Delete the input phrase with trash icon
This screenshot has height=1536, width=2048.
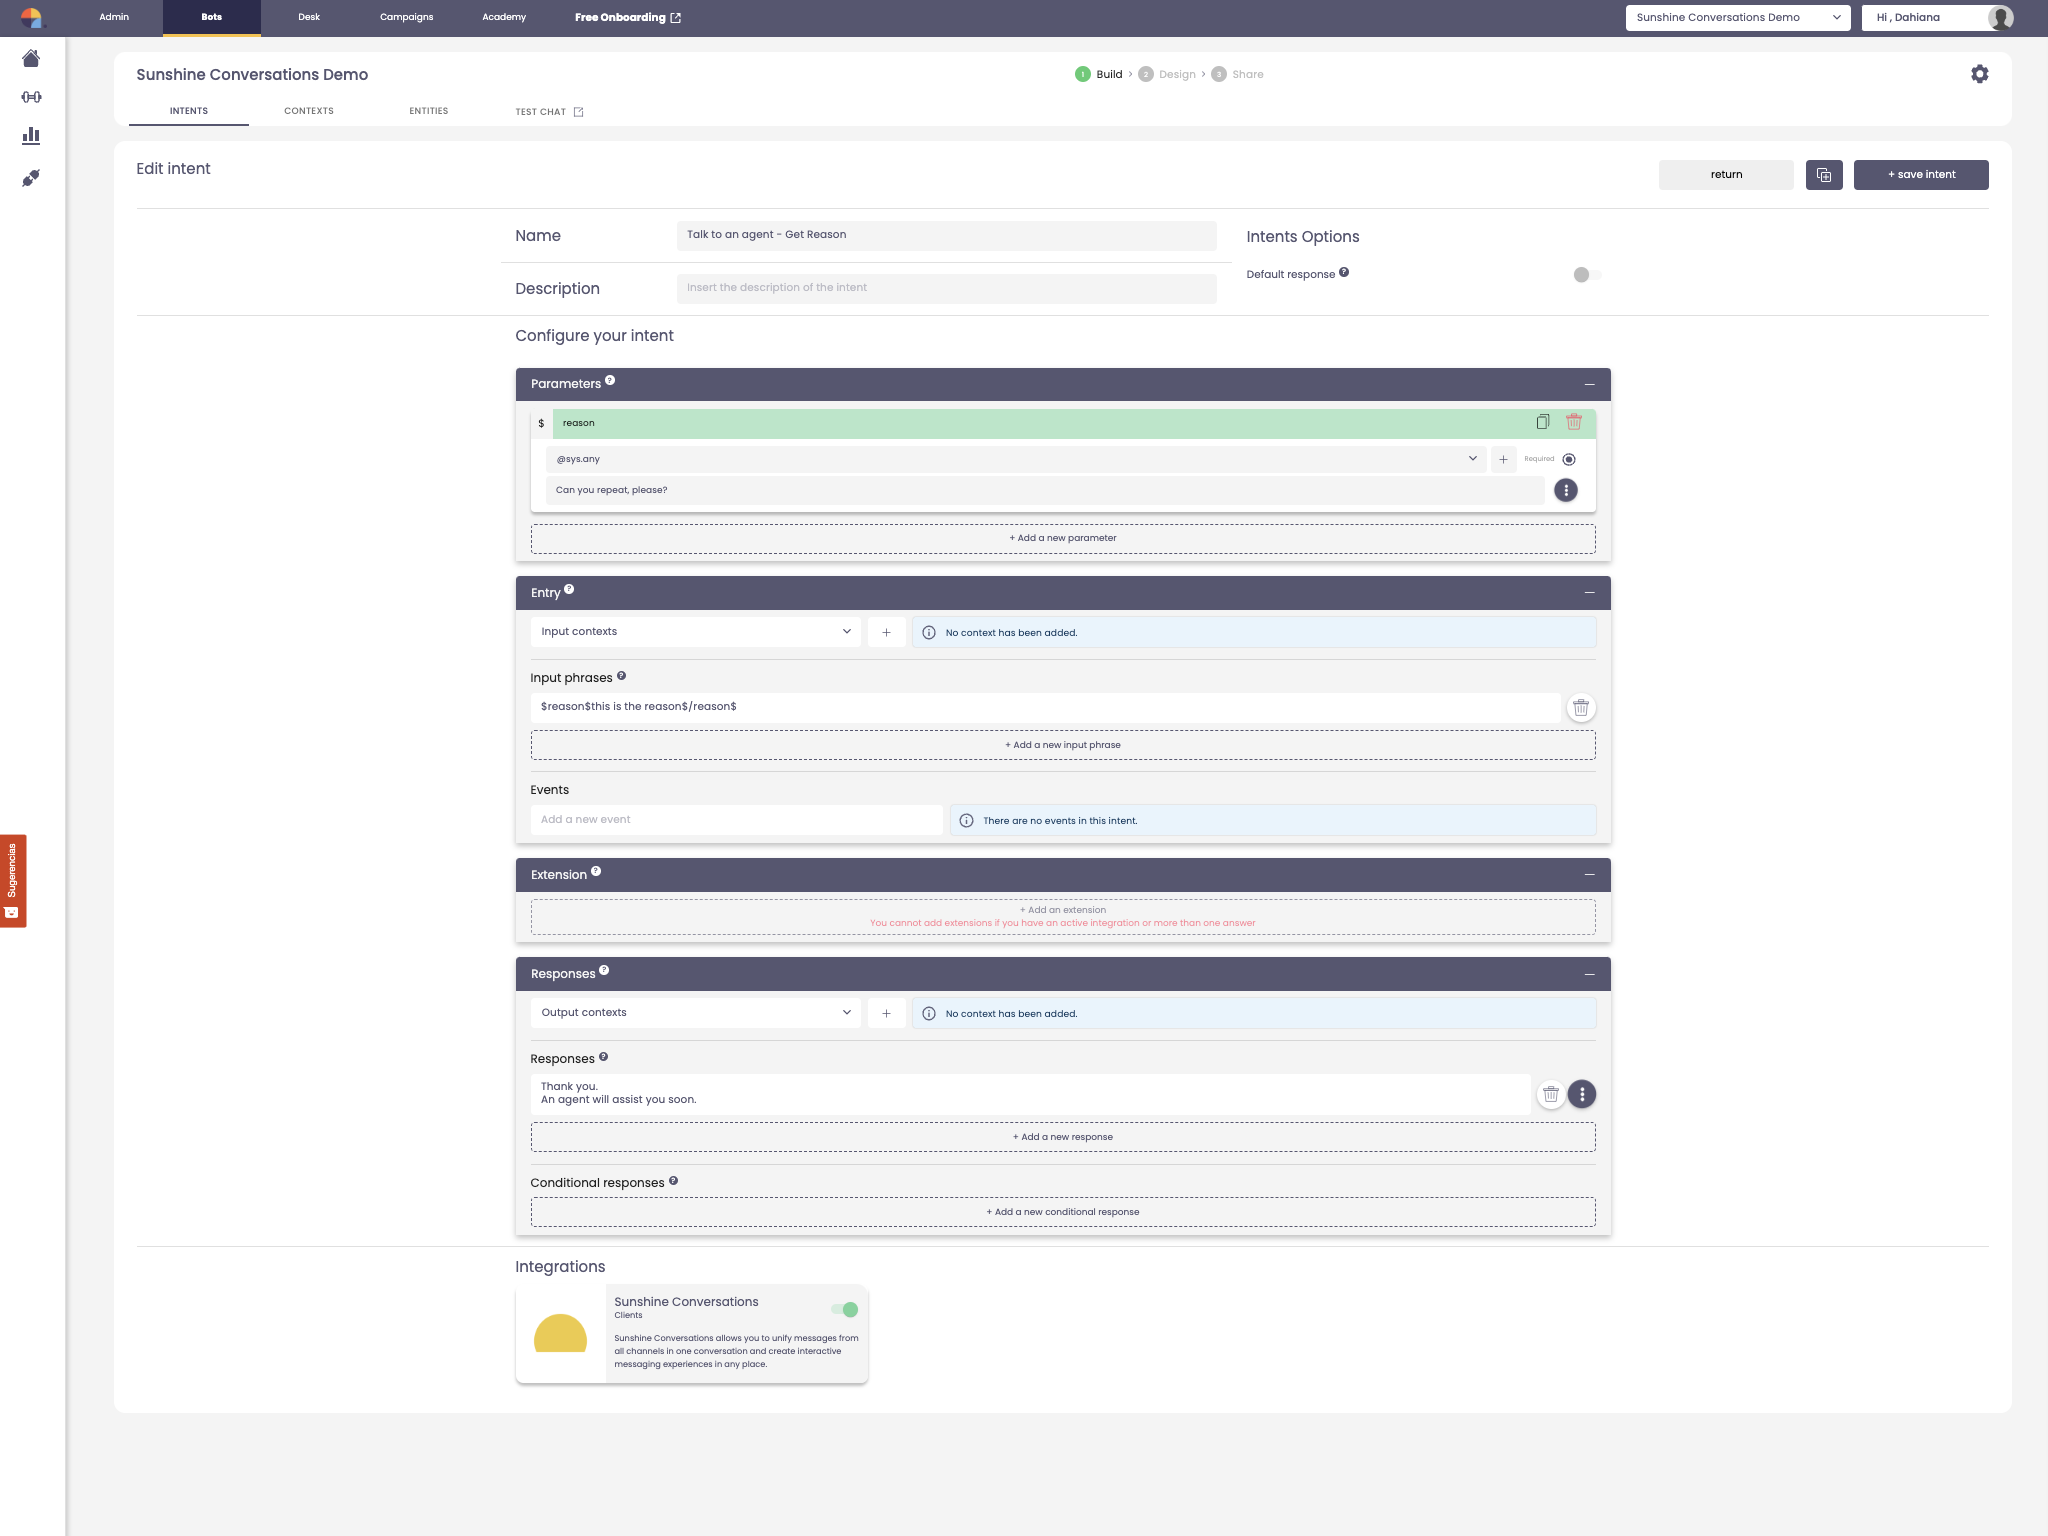tap(1580, 708)
